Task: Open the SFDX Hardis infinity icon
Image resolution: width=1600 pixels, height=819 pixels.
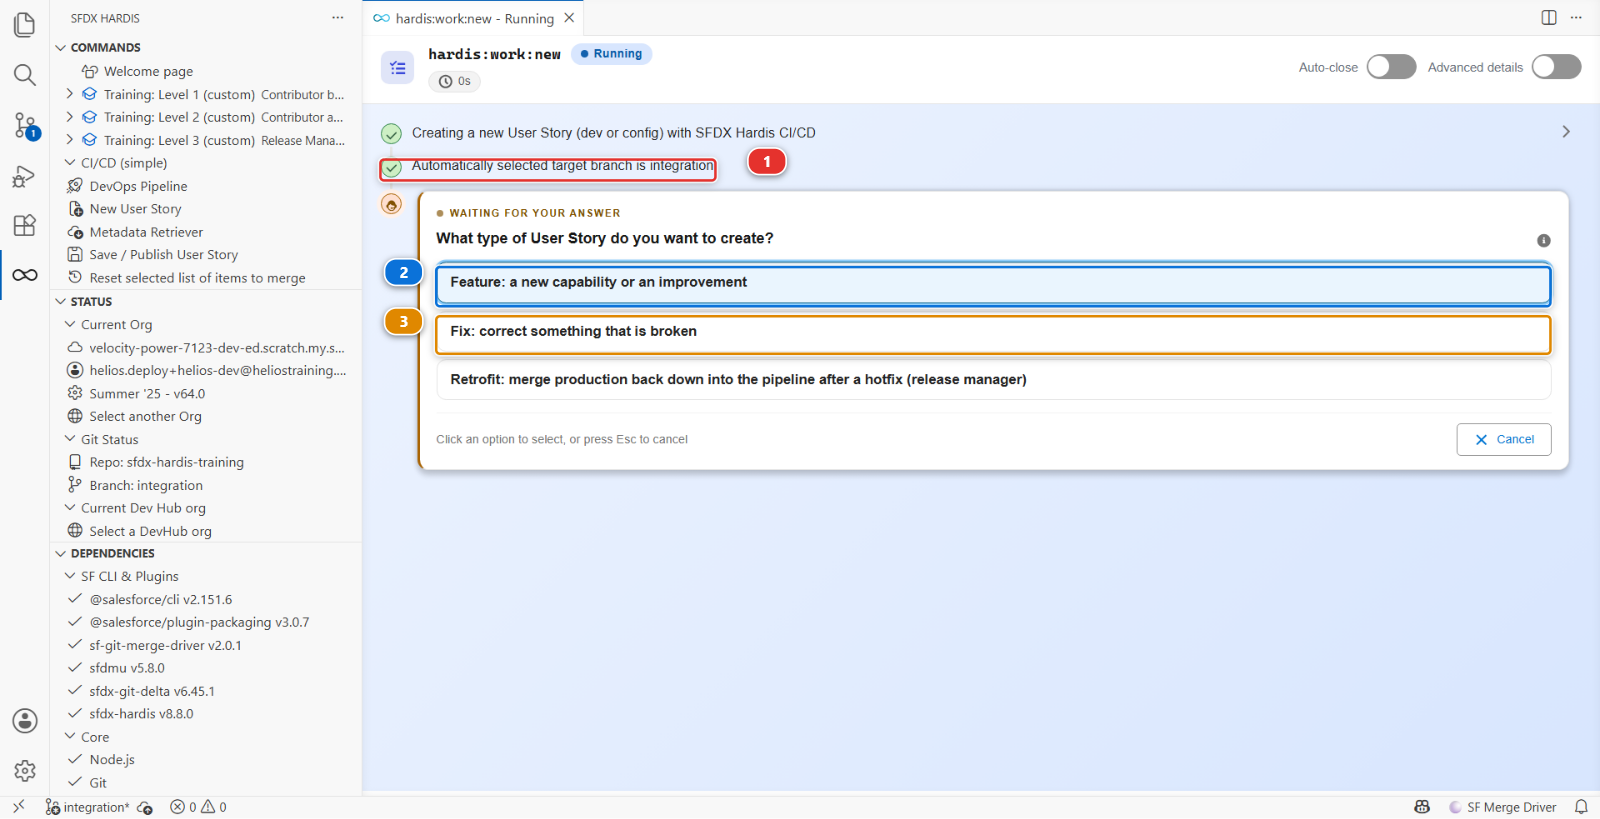Action: click(25, 275)
